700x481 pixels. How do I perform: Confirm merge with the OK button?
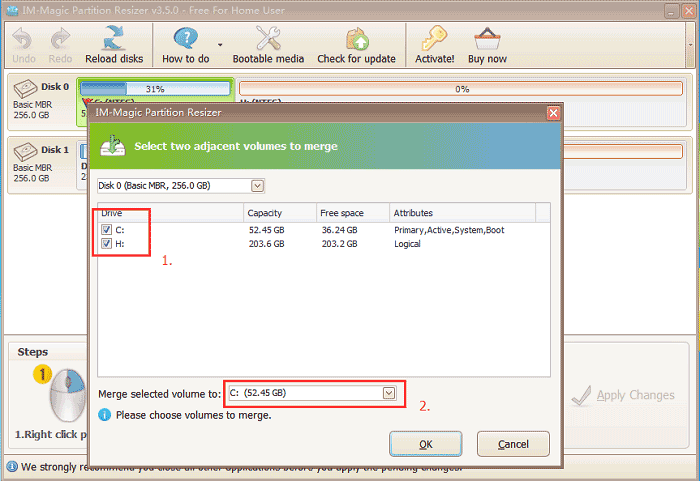pyautogui.click(x=425, y=444)
